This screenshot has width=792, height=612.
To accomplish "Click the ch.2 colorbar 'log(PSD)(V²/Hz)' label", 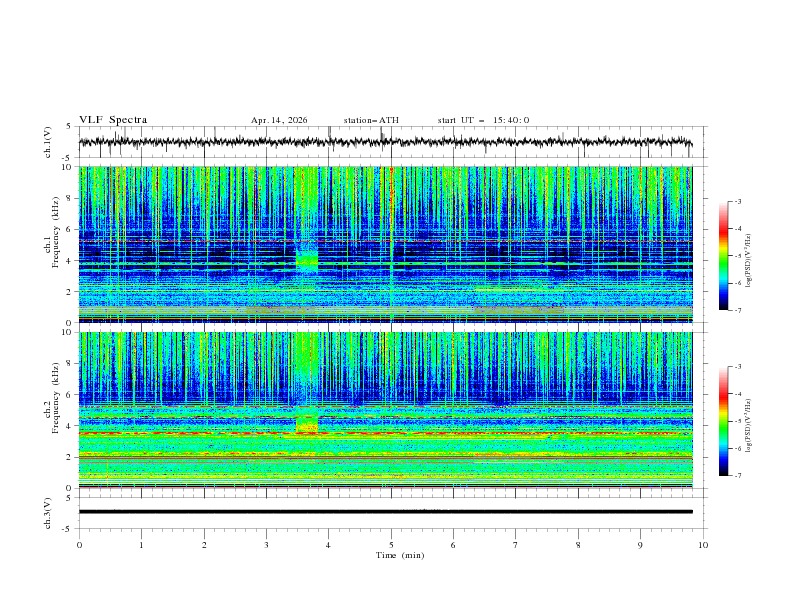I will [748, 426].
